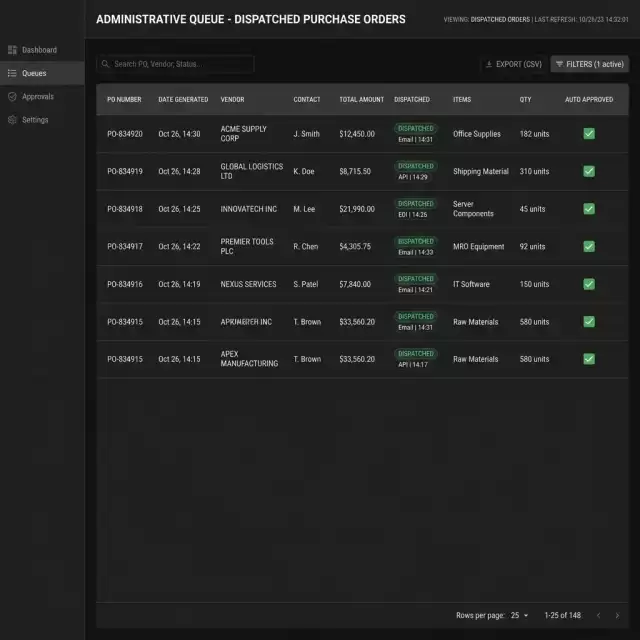640x640 pixels.
Task: Click contact M. Lee
Action: pos(304,209)
